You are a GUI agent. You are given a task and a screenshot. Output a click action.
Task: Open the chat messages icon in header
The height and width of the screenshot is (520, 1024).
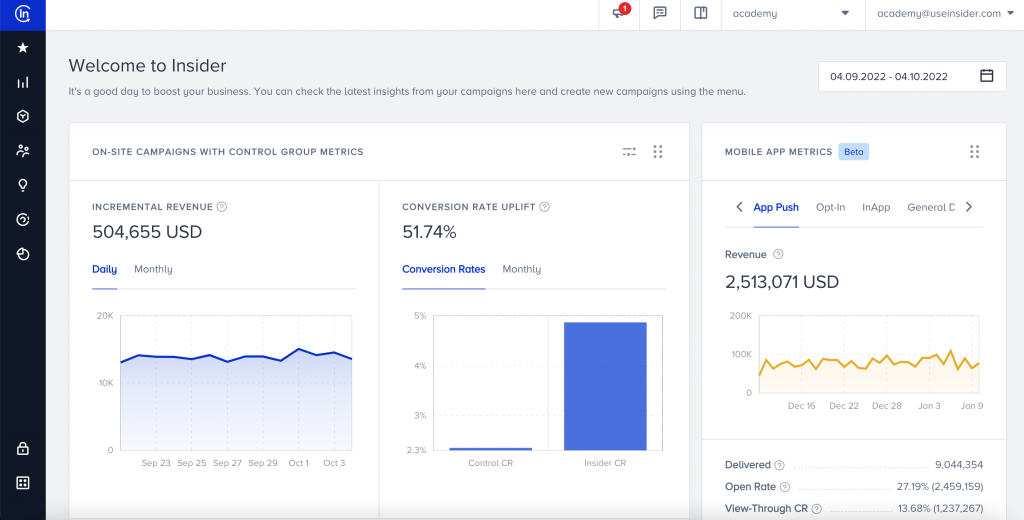coord(660,14)
